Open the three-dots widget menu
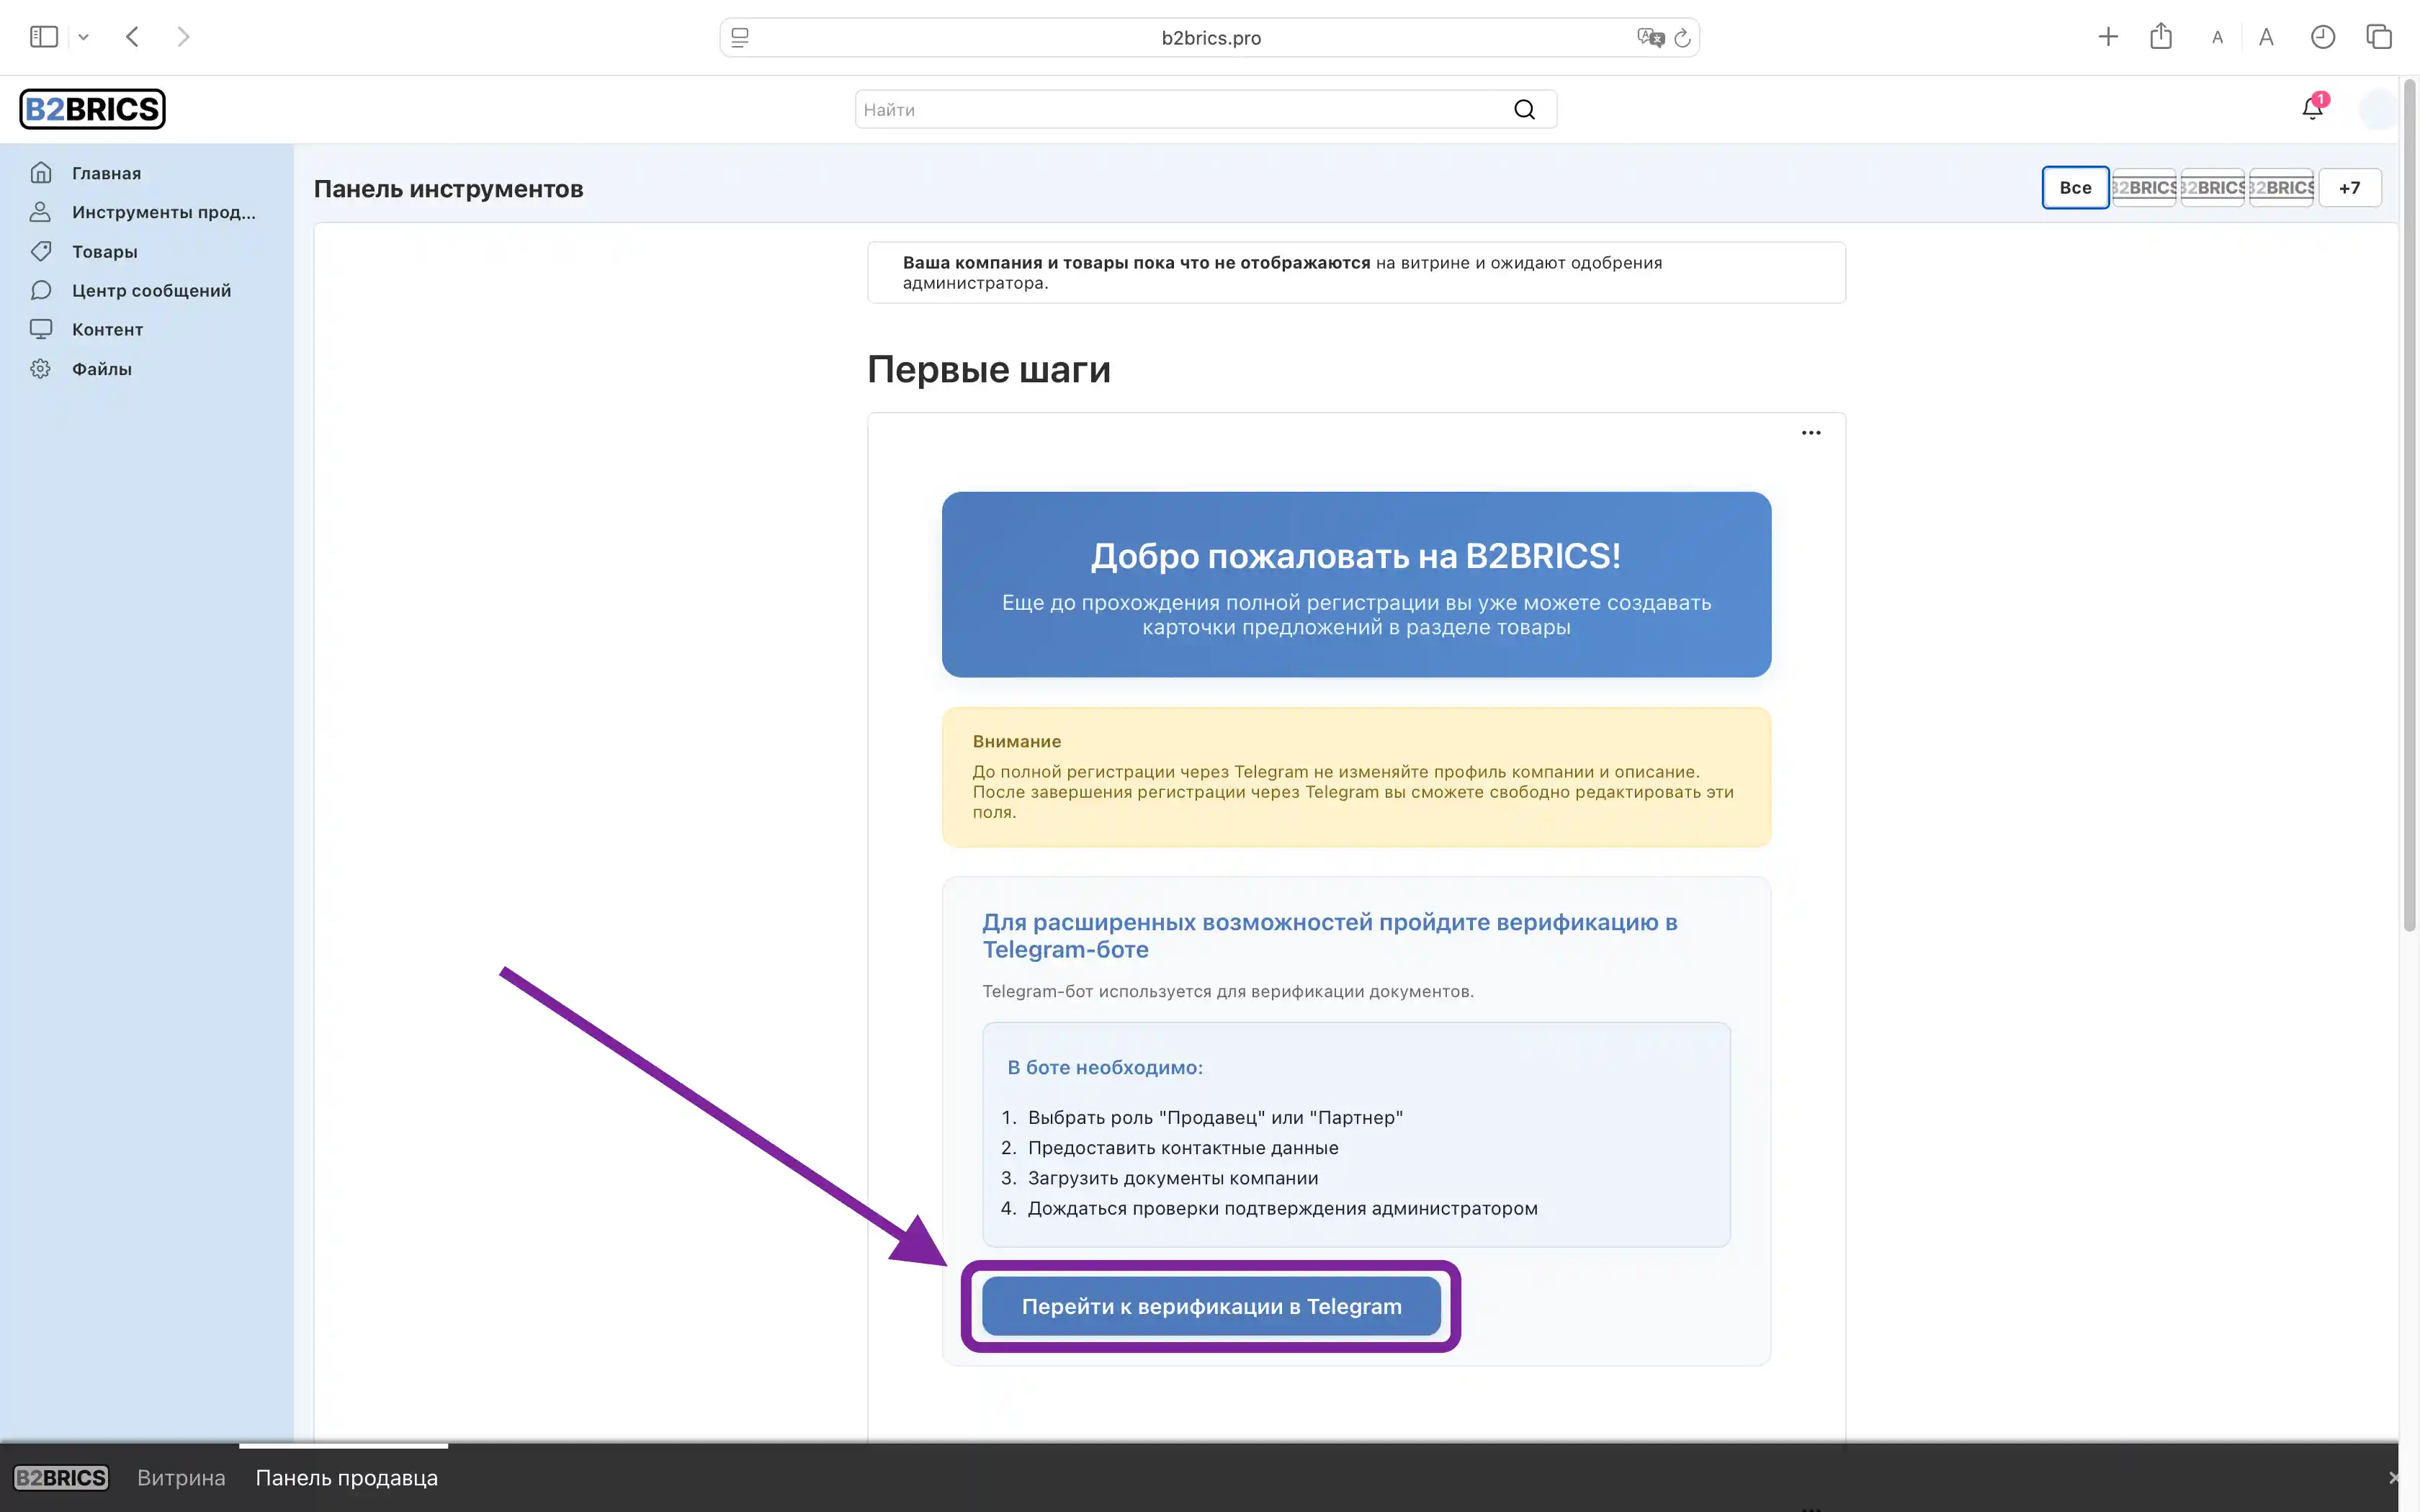2420x1512 pixels. click(x=1810, y=433)
